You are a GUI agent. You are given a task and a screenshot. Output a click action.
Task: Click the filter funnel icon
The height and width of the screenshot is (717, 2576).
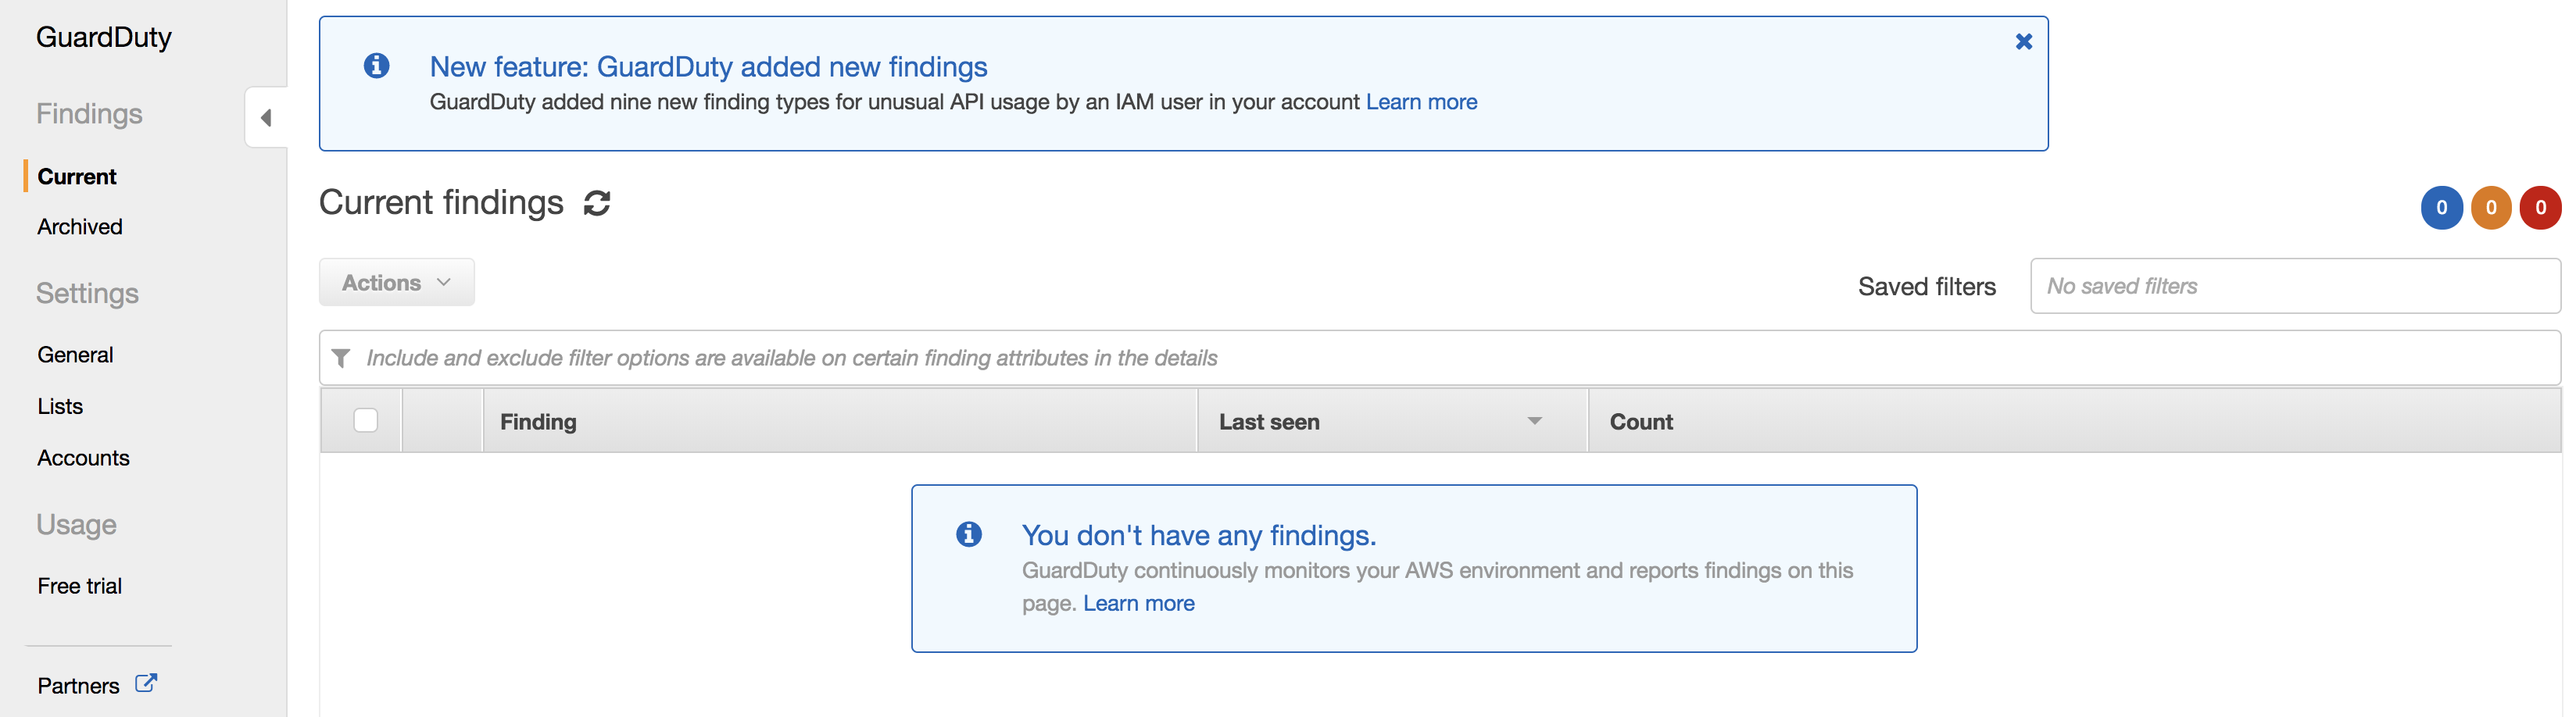[x=341, y=358]
